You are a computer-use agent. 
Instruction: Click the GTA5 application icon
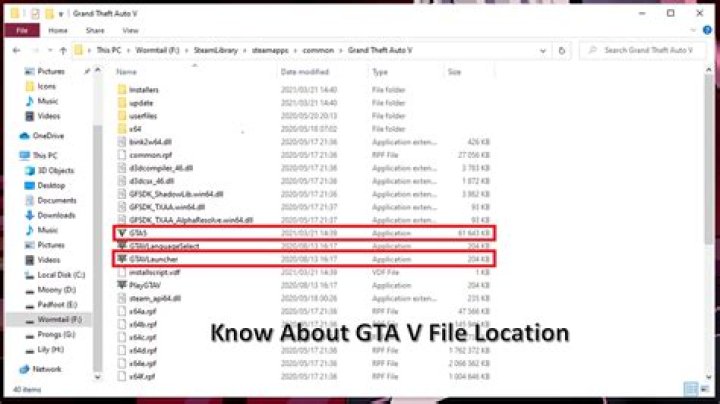click(122, 232)
